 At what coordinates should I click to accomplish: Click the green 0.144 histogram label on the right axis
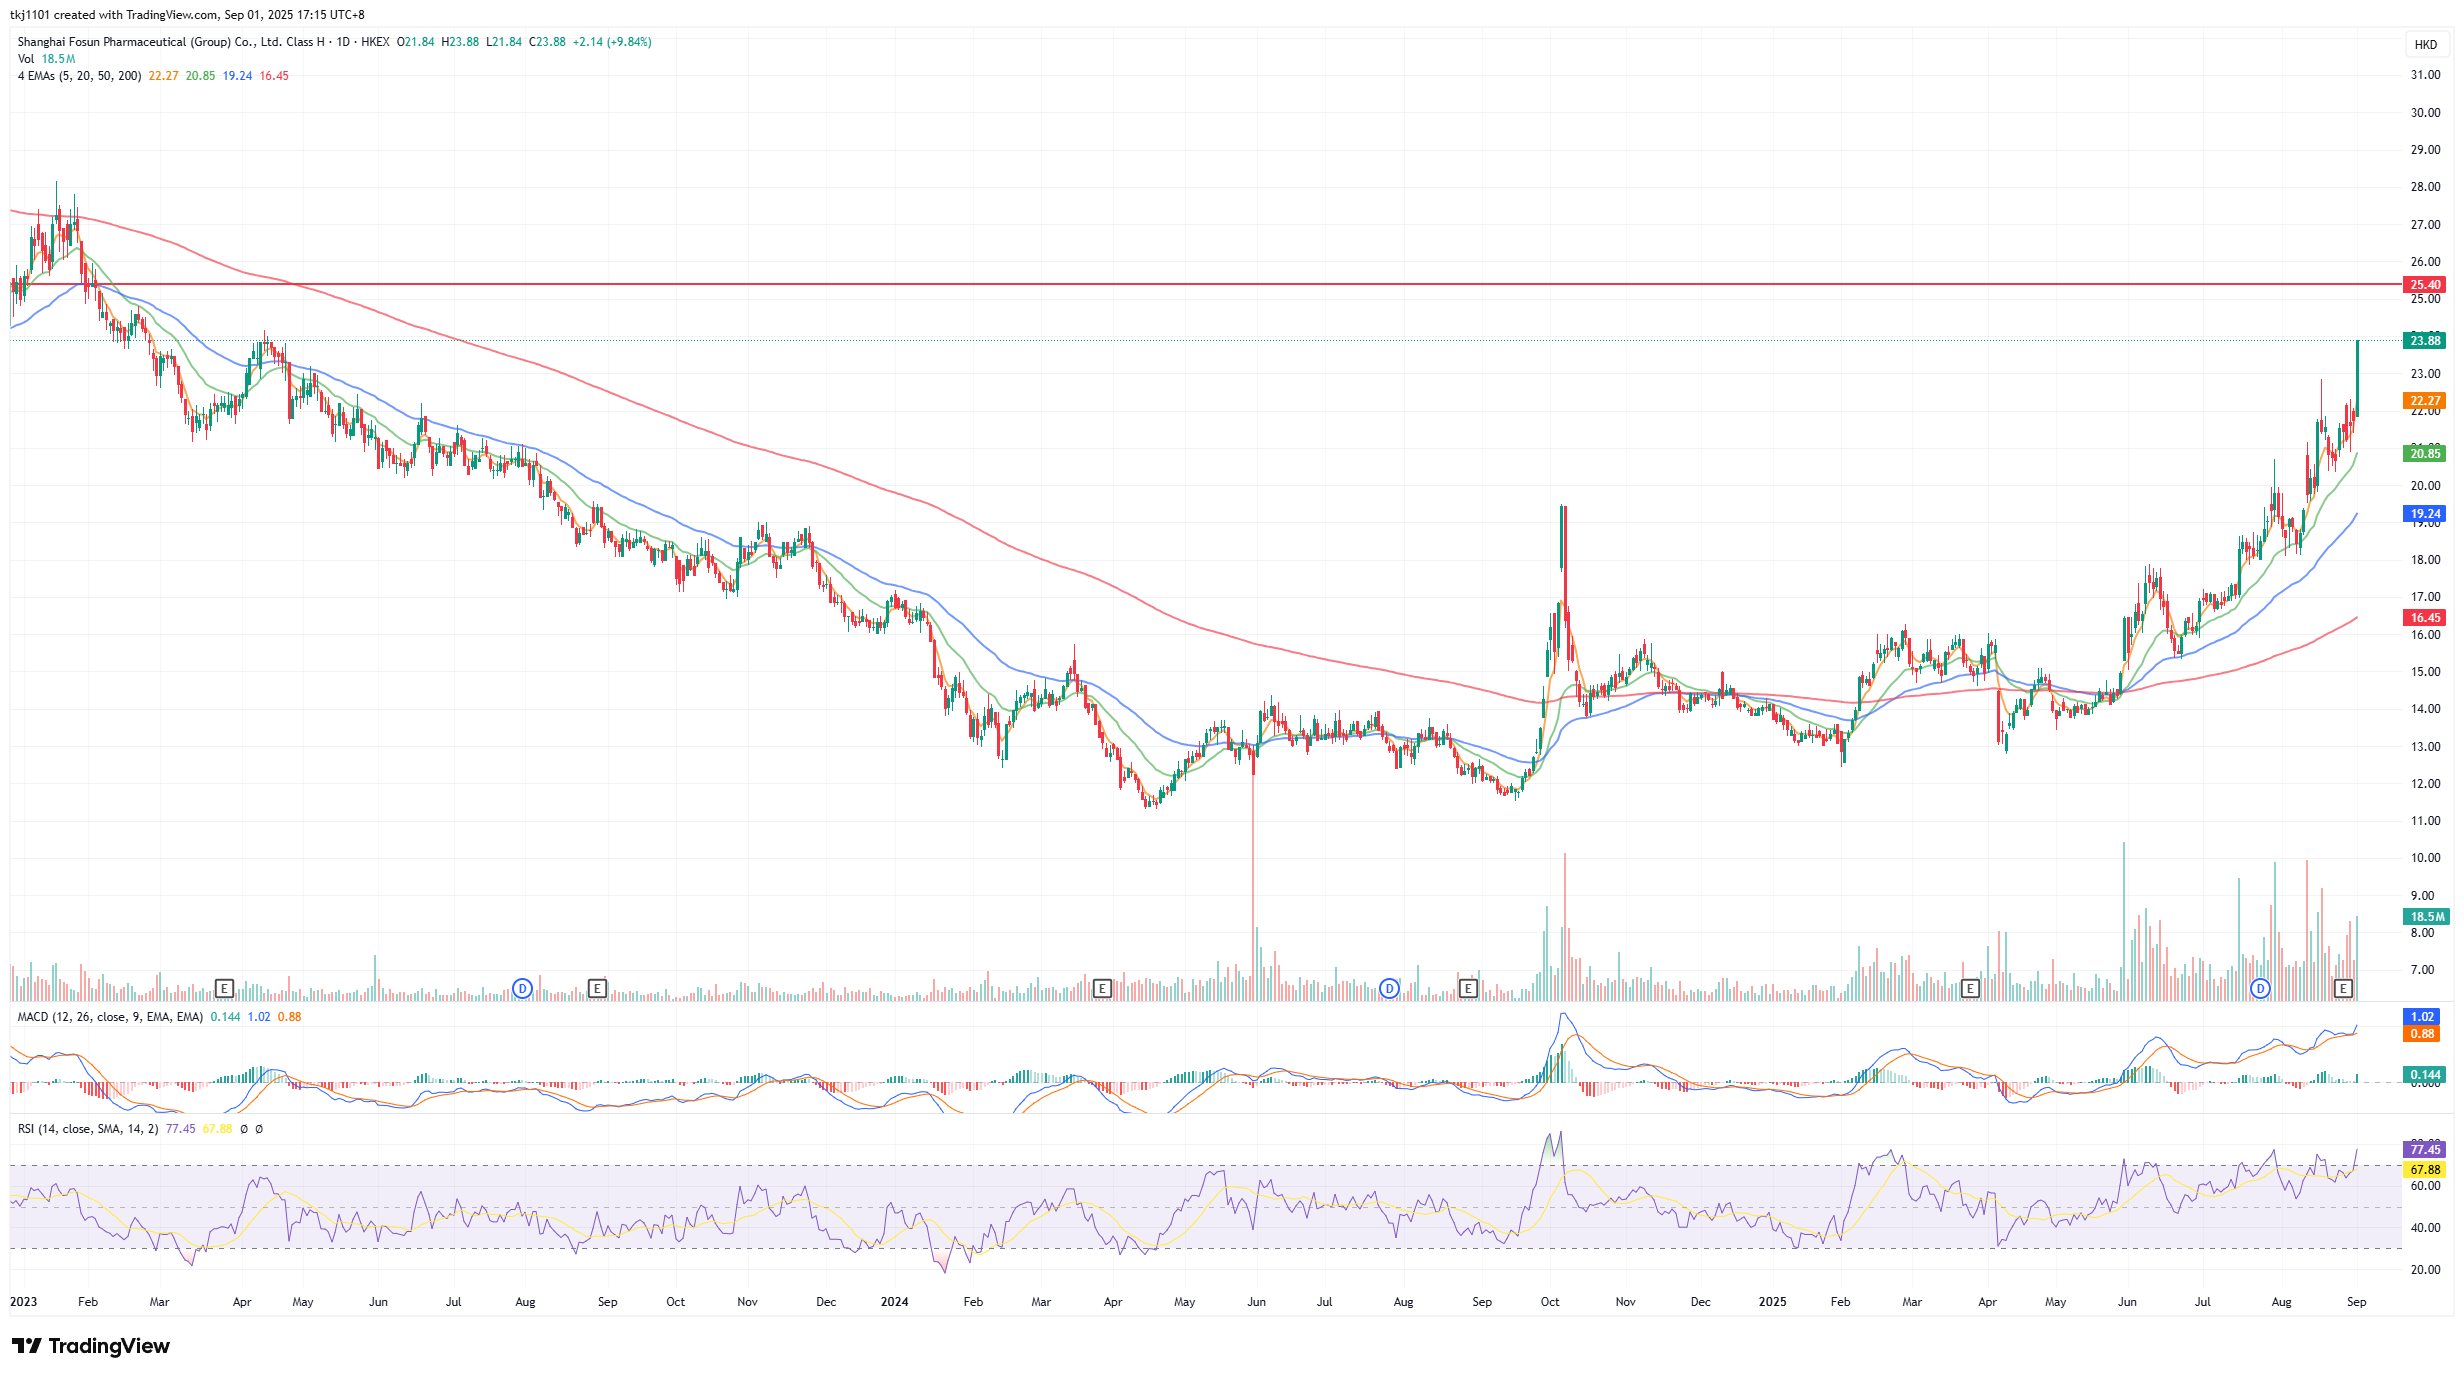point(2426,1075)
